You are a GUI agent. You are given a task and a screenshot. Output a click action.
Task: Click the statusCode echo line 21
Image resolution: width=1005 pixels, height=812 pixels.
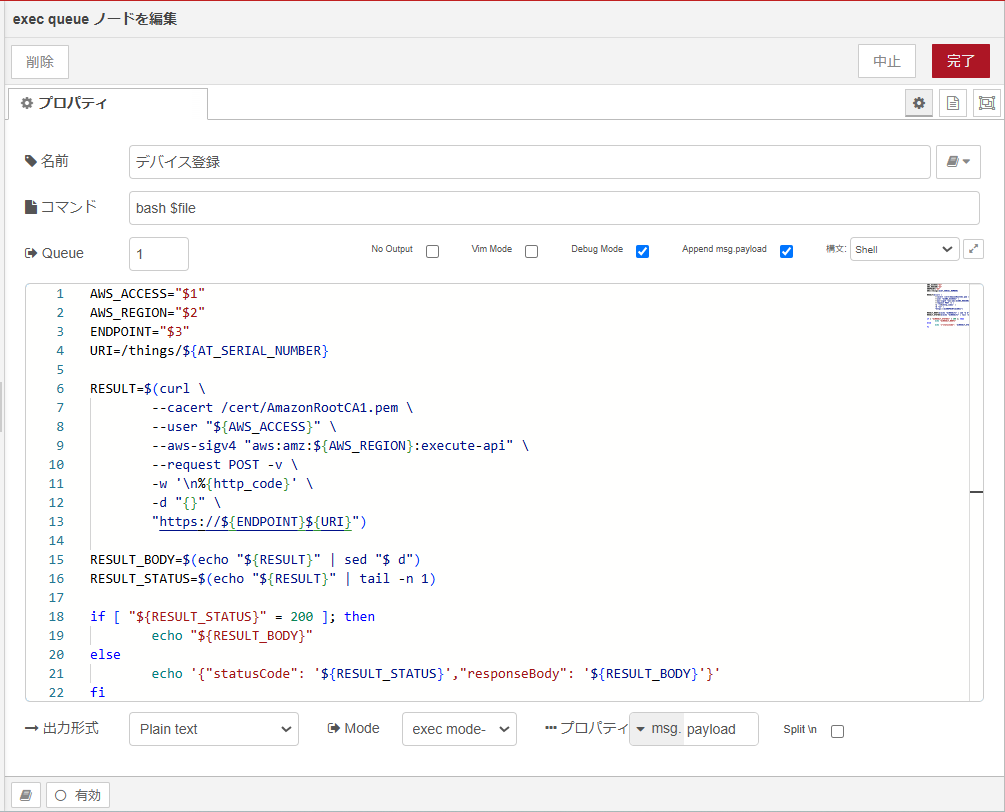pos(436,674)
